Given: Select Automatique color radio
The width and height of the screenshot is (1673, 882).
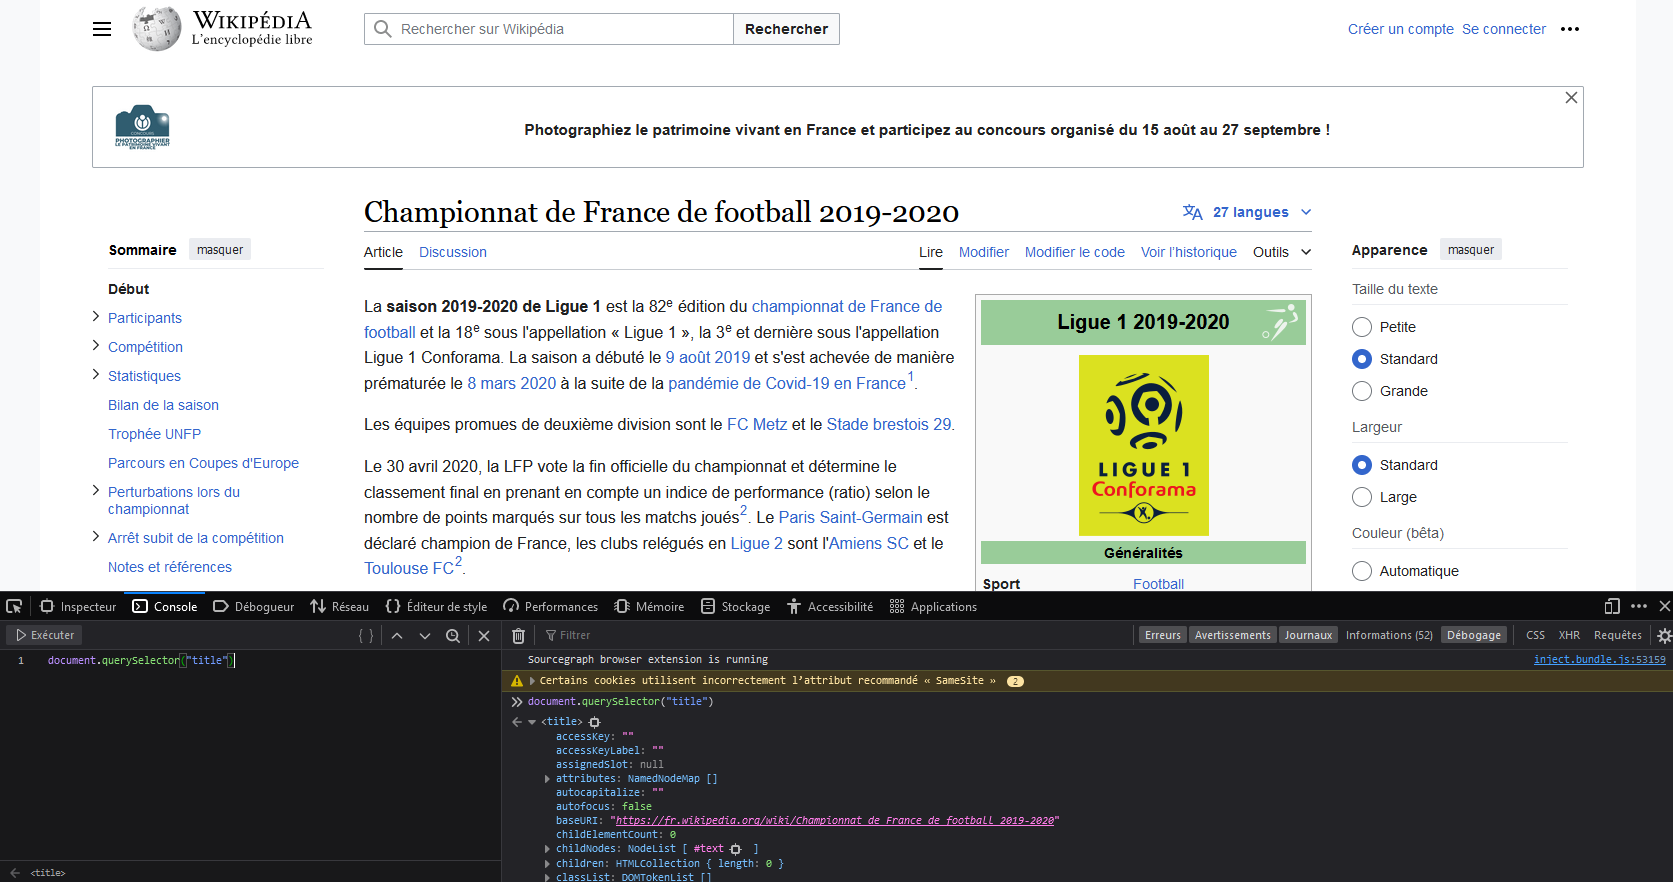Looking at the screenshot, I should click(x=1362, y=571).
